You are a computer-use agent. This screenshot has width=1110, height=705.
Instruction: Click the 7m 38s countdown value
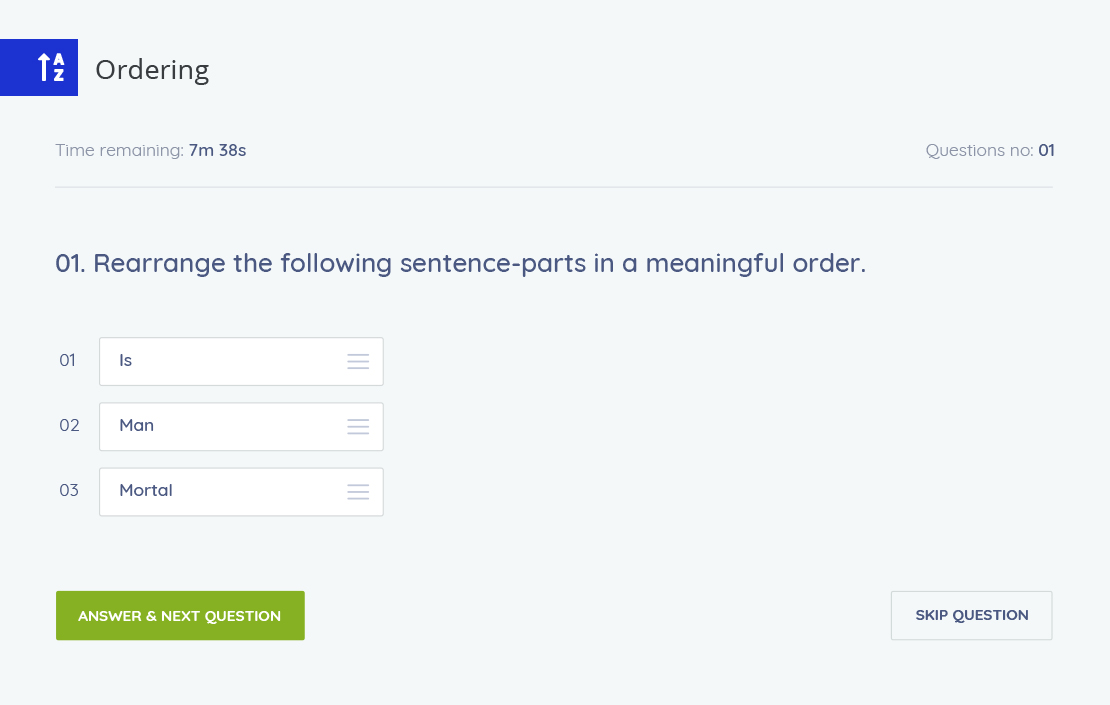[217, 151]
